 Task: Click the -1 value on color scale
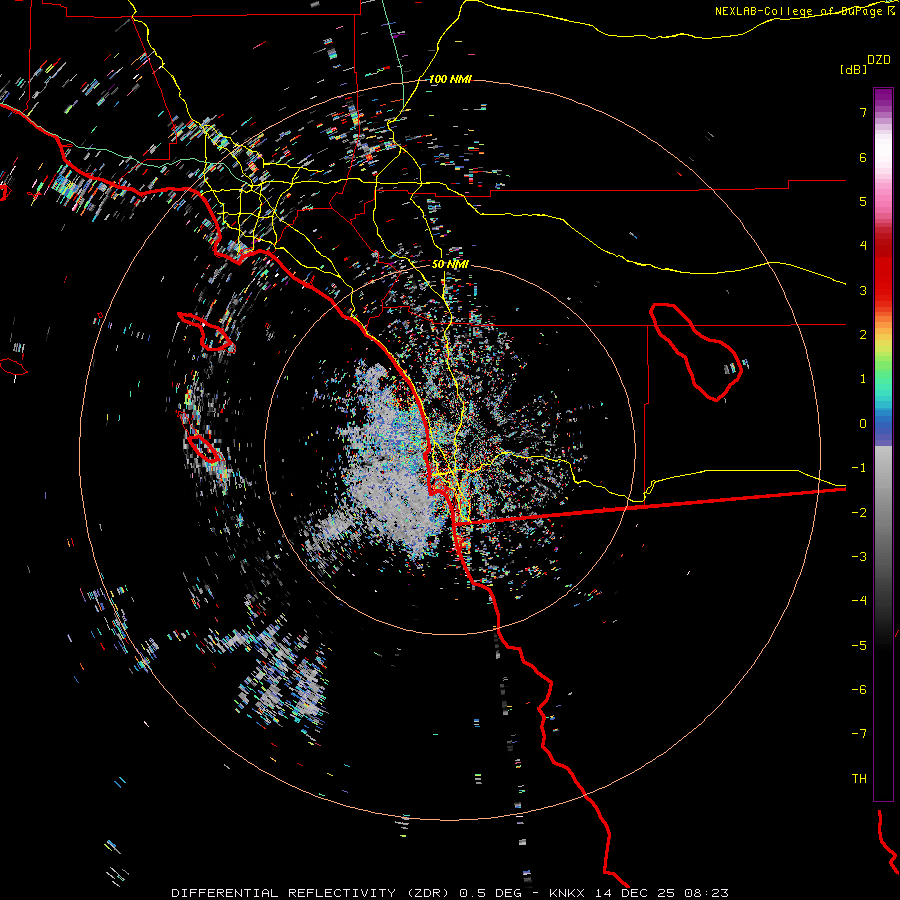click(859, 468)
